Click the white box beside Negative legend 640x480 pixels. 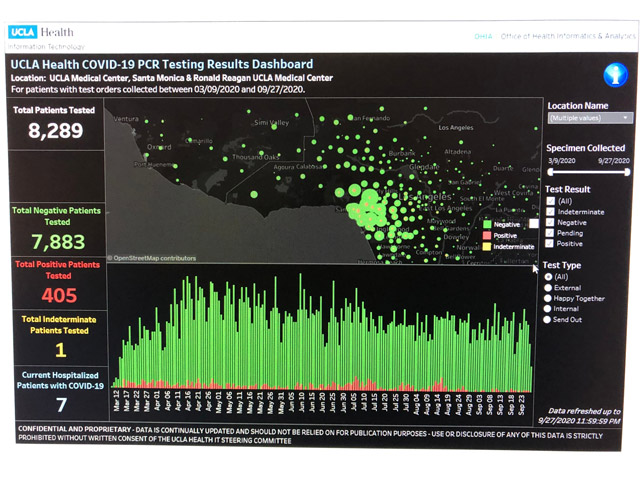[534, 223]
